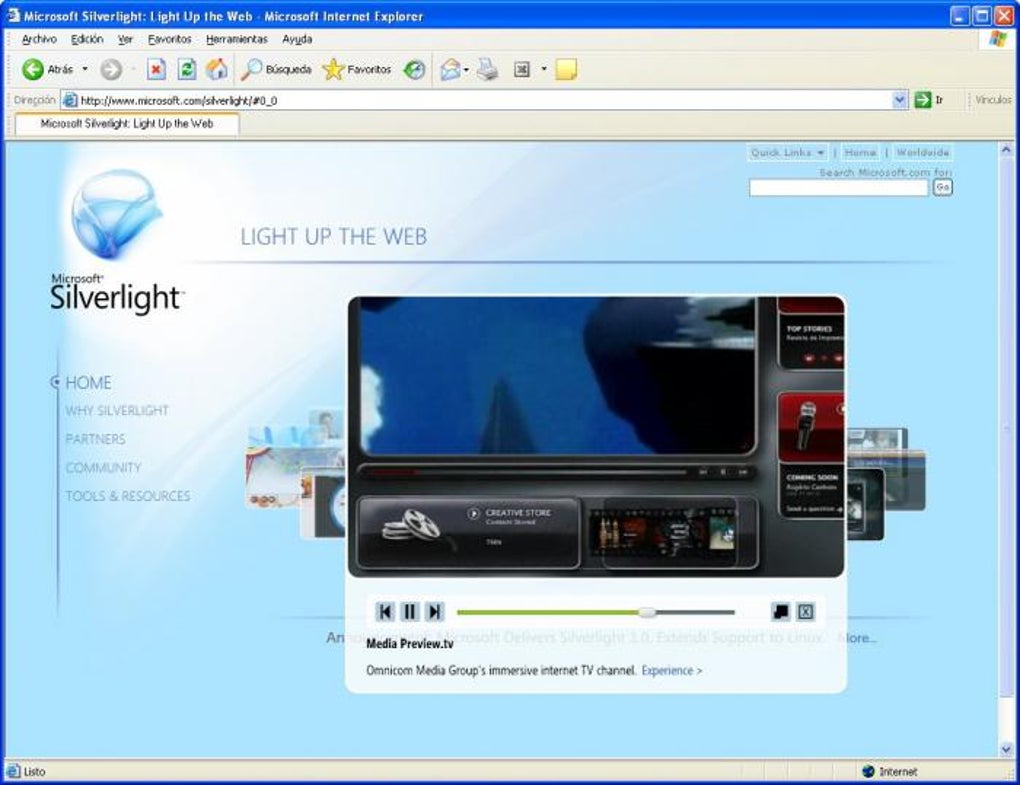
Task: Click the yellow note toolbar icon
Action: (x=566, y=69)
